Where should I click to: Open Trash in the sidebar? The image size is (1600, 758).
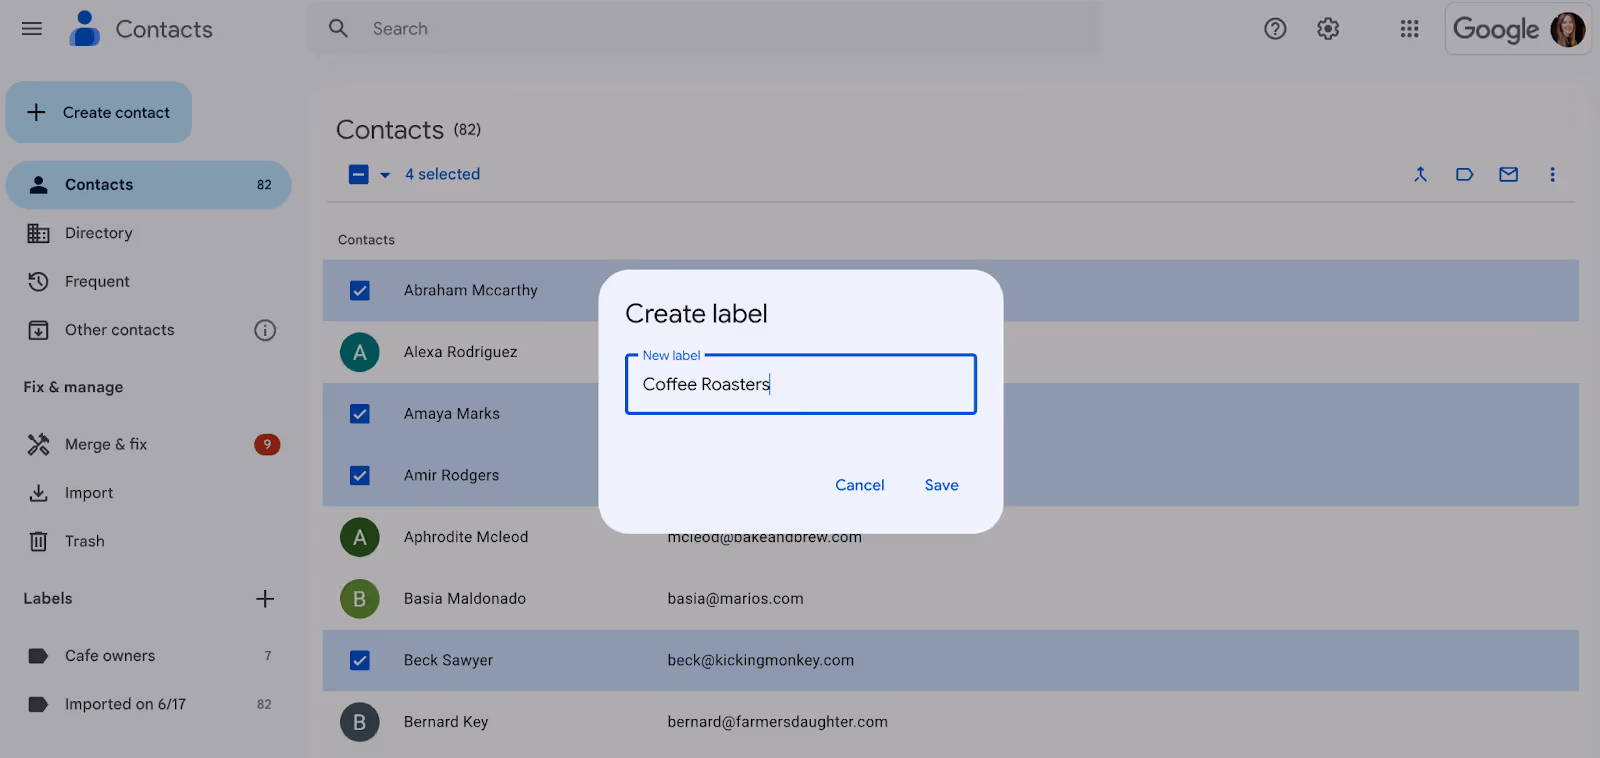tap(148, 541)
